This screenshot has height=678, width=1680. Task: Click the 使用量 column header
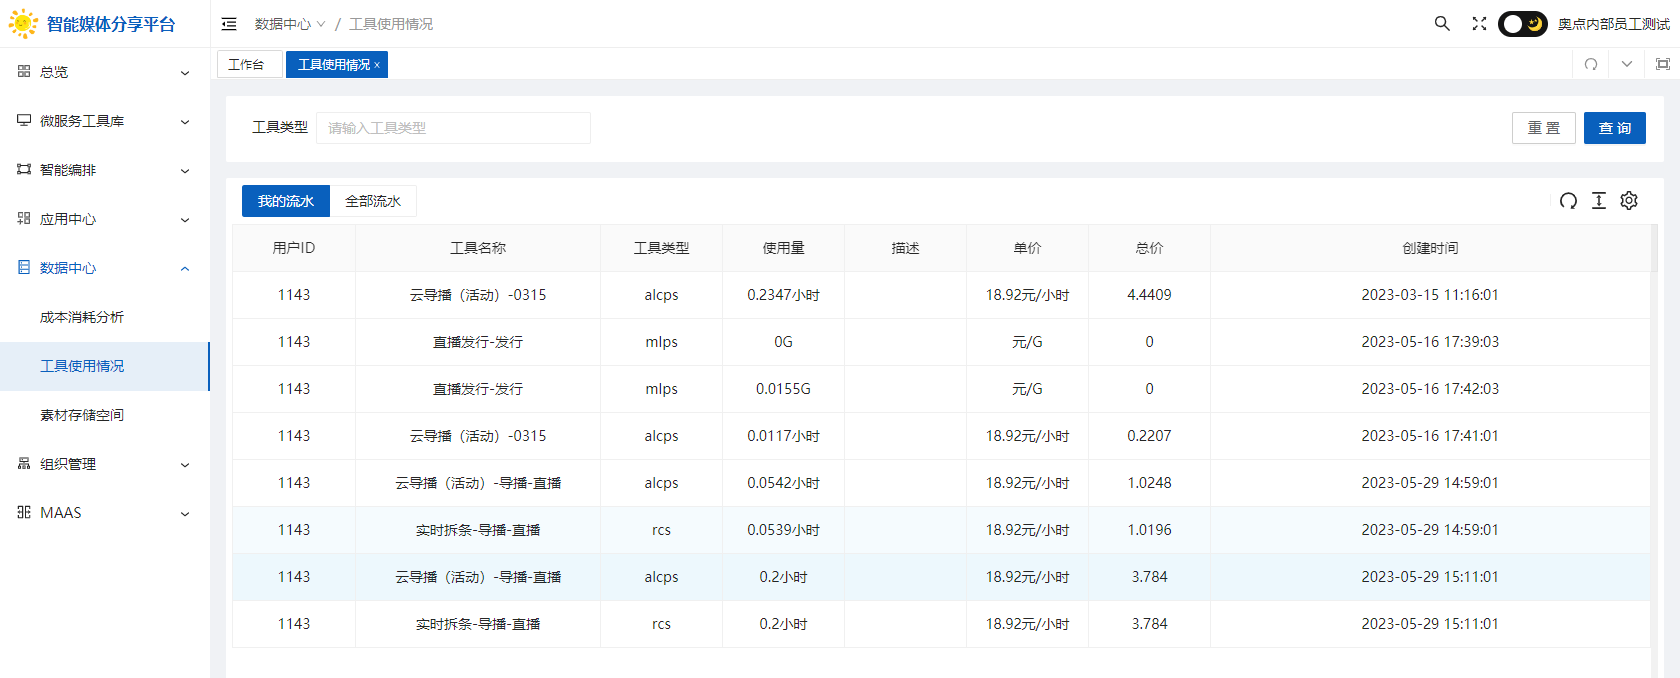[783, 248]
